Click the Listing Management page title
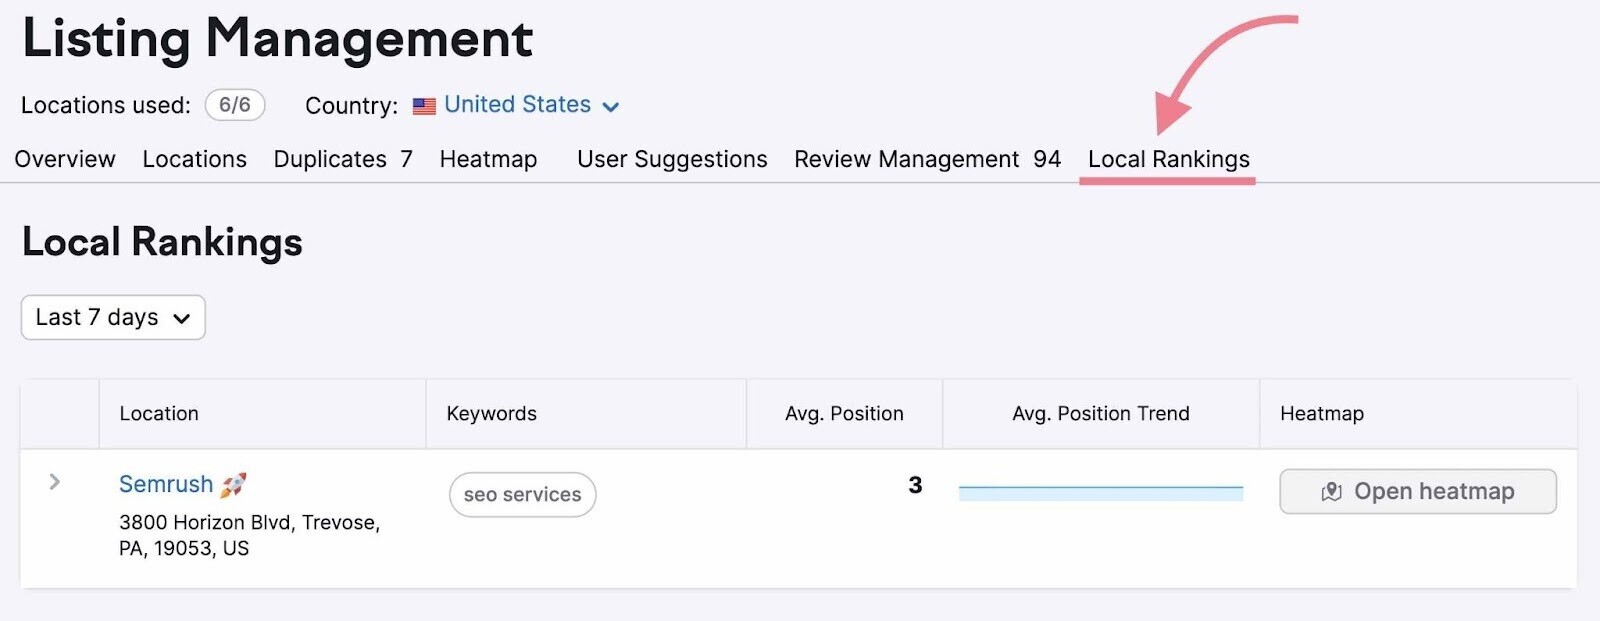This screenshot has width=1600, height=621. coord(277,40)
